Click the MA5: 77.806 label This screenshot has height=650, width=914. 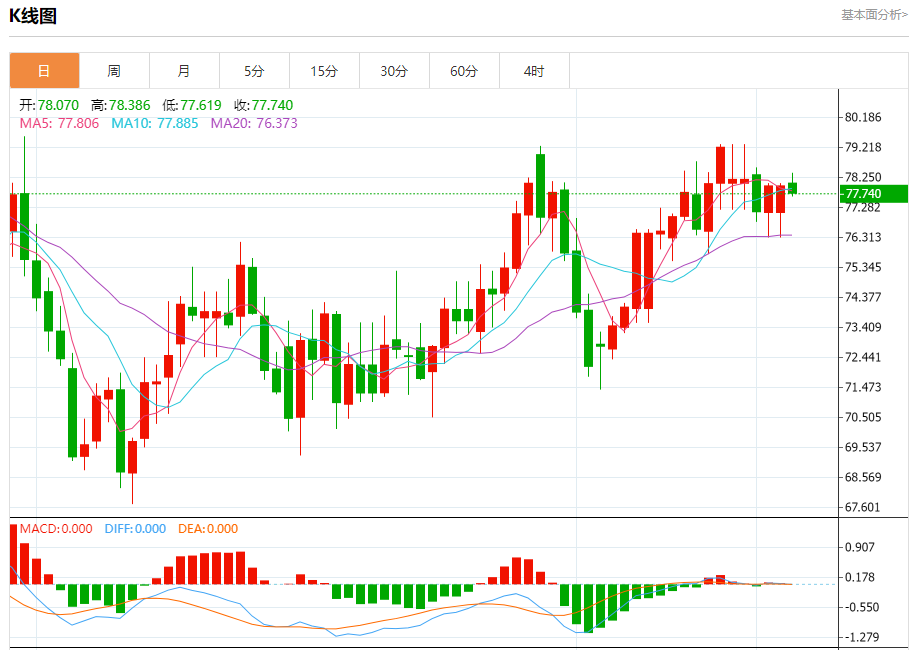pos(59,124)
